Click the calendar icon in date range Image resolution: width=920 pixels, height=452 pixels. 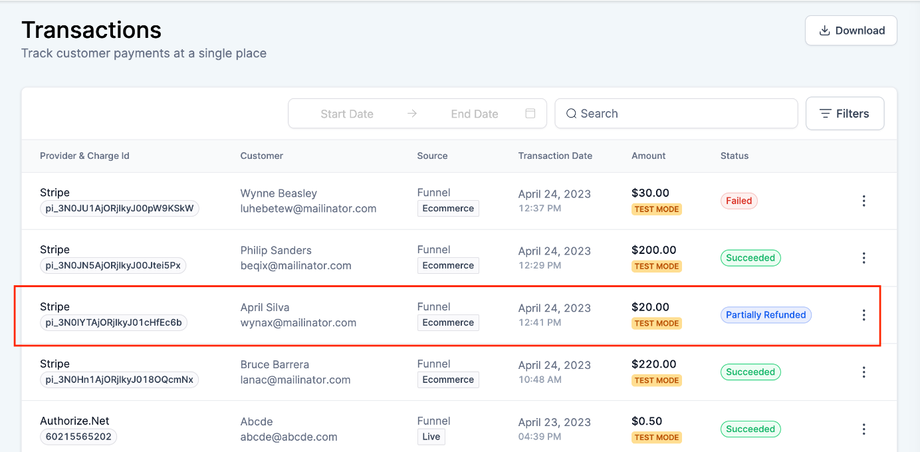point(531,114)
